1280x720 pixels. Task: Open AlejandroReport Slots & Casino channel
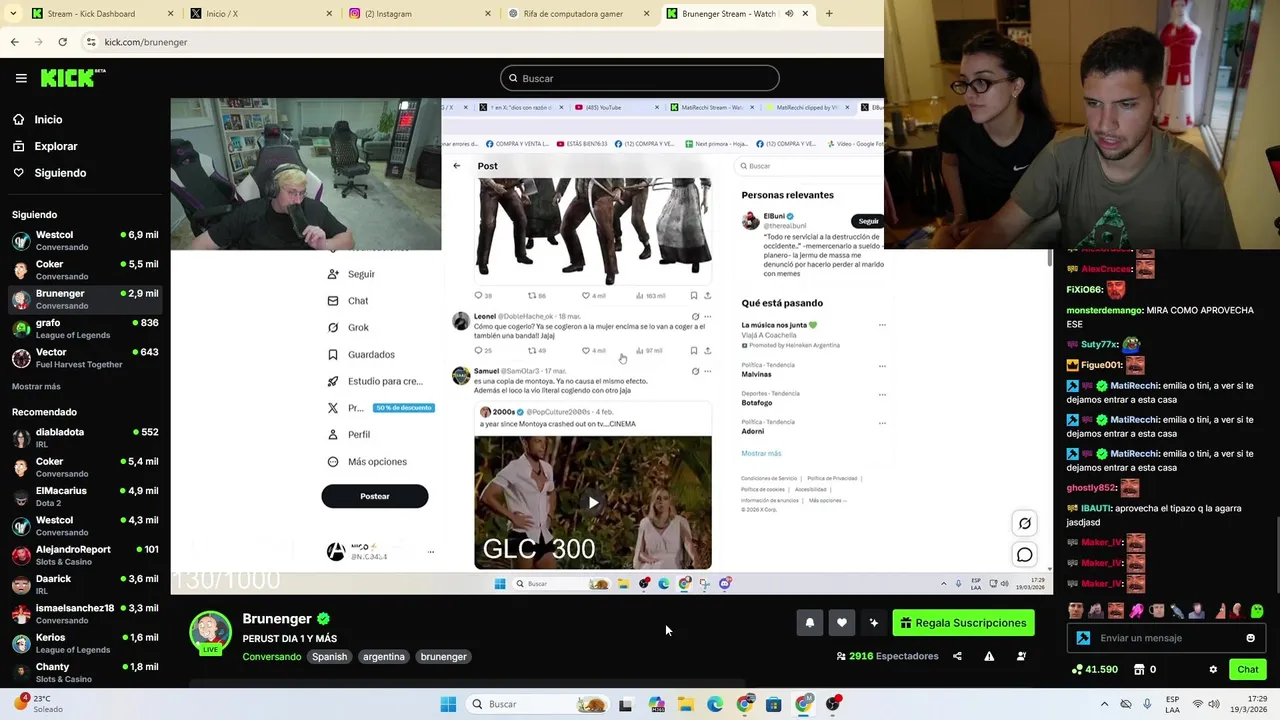coord(85,555)
